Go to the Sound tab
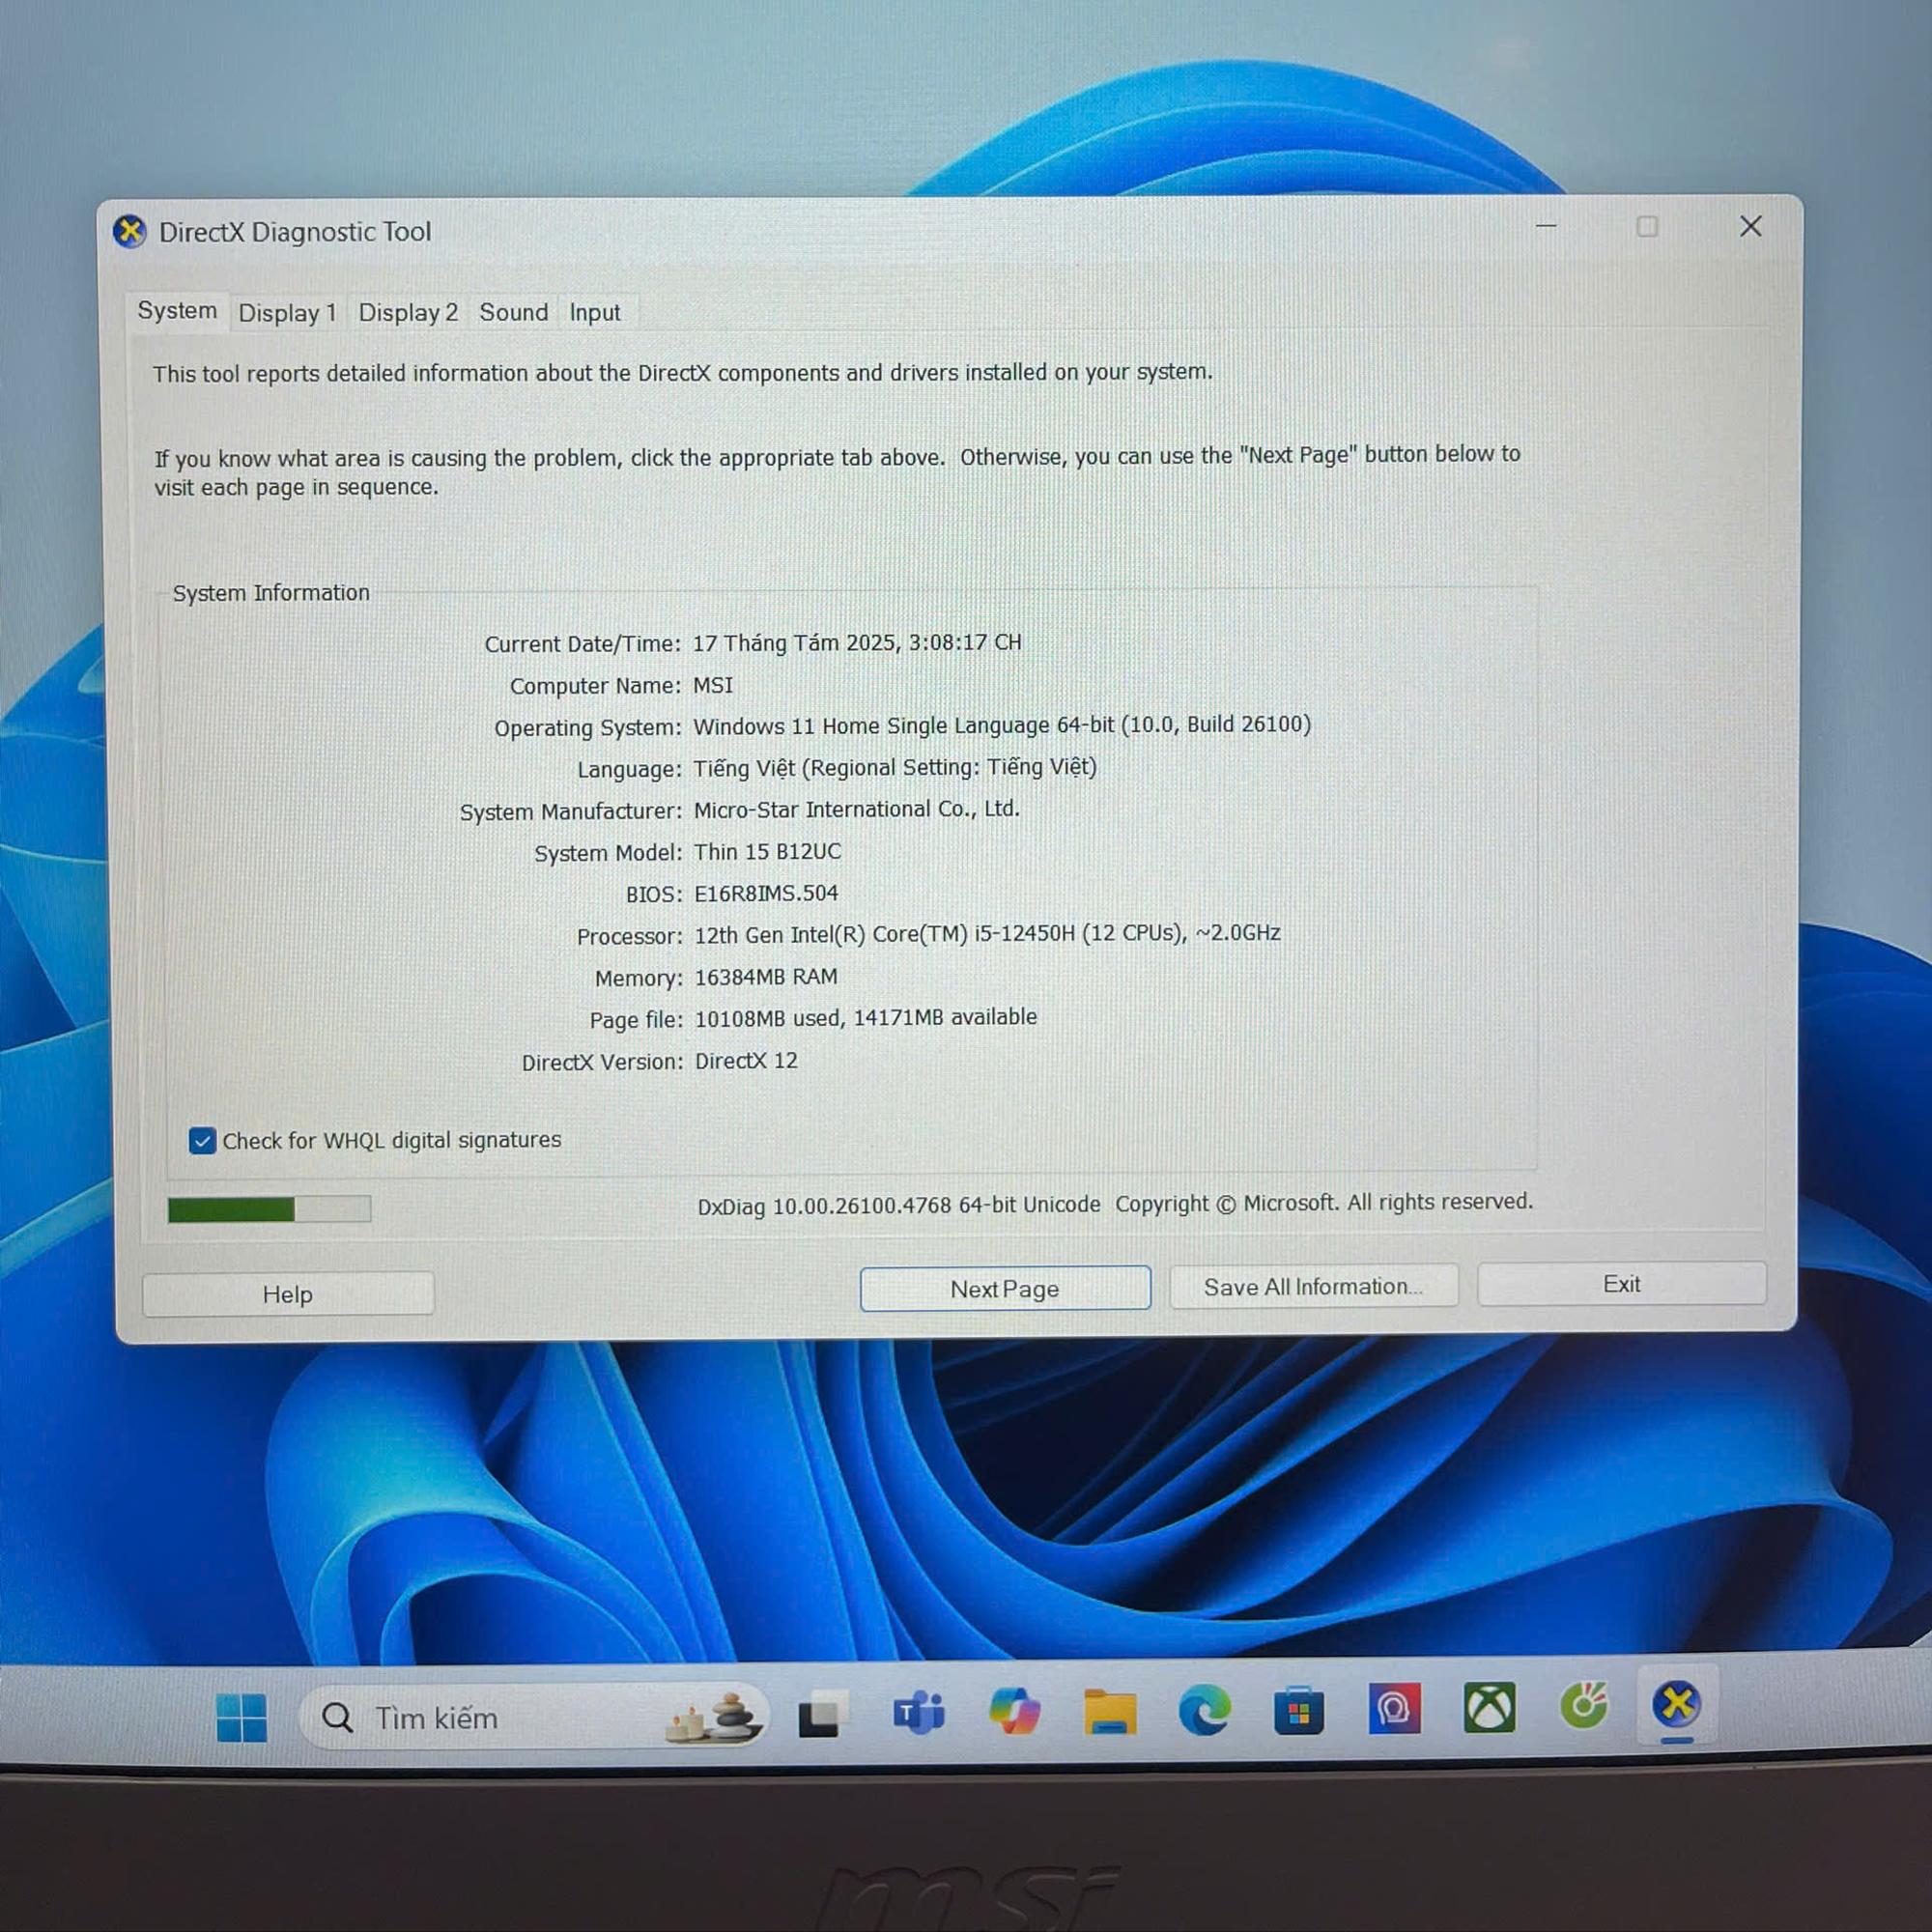The width and height of the screenshot is (1932, 1932). tap(513, 312)
